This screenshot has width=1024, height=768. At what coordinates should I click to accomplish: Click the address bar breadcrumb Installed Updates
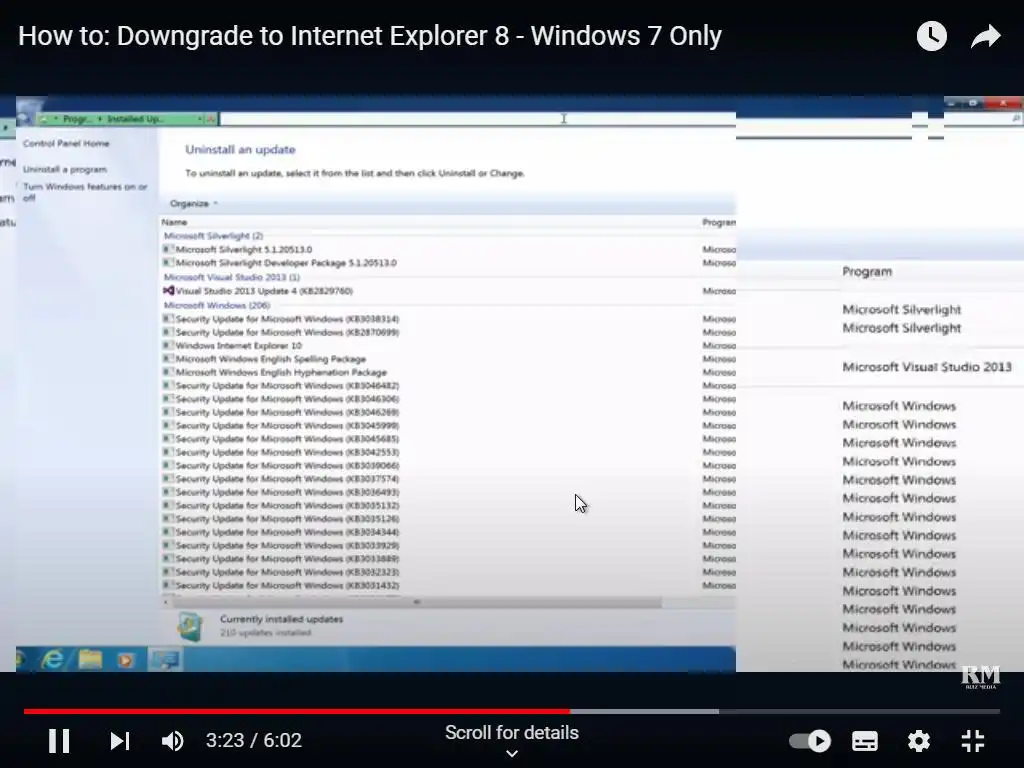point(135,119)
